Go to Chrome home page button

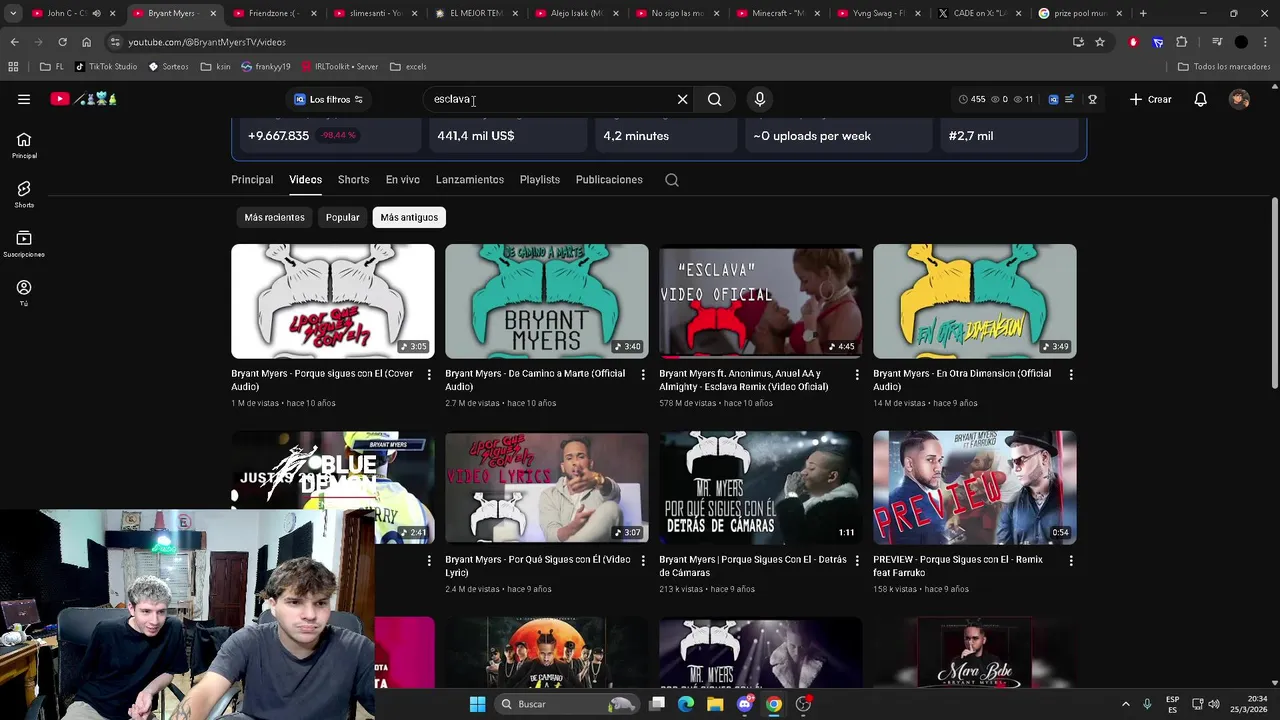pos(86,42)
